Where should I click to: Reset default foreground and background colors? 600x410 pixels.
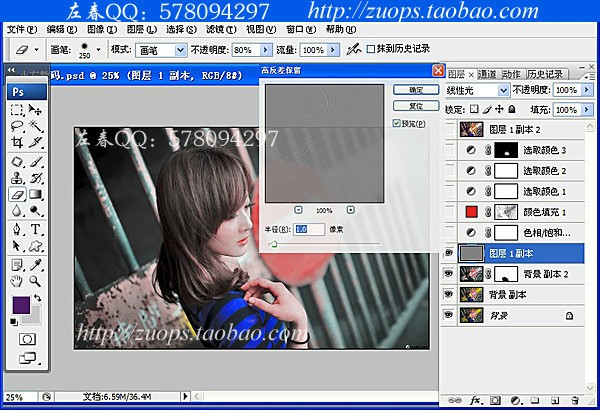(14, 322)
